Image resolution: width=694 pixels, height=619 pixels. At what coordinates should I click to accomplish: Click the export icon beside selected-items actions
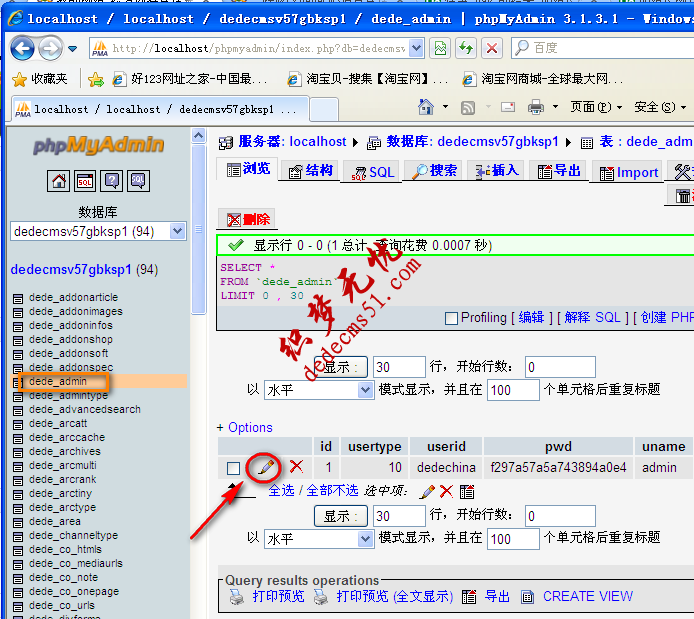(466, 491)
